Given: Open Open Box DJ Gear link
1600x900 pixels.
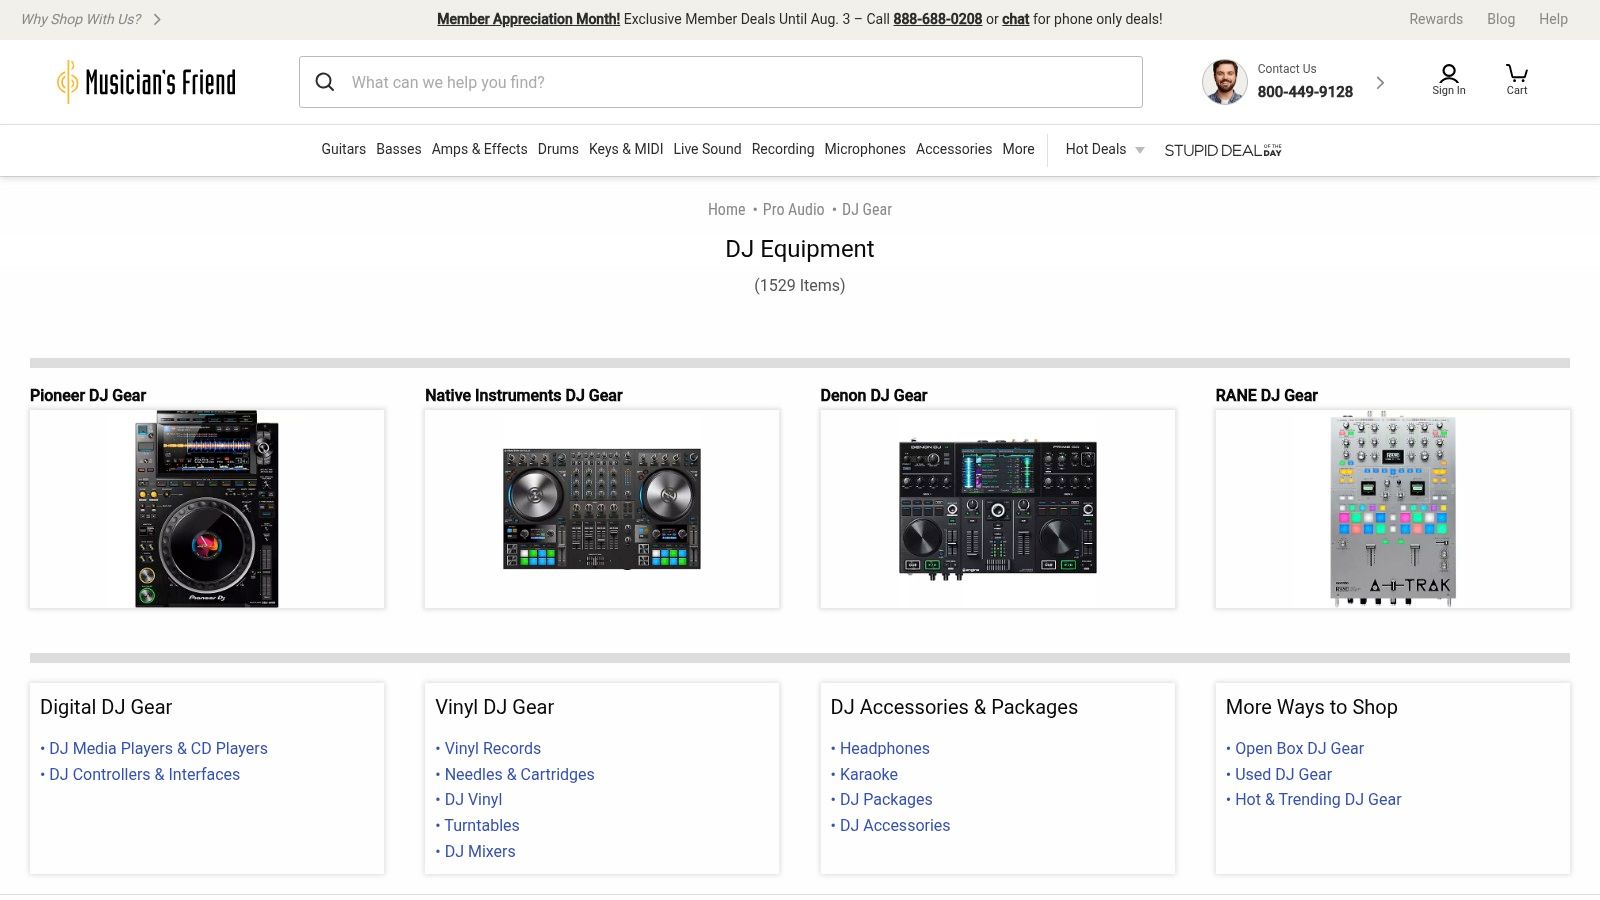Looking at the screenshot, I should click(1299, 748).
